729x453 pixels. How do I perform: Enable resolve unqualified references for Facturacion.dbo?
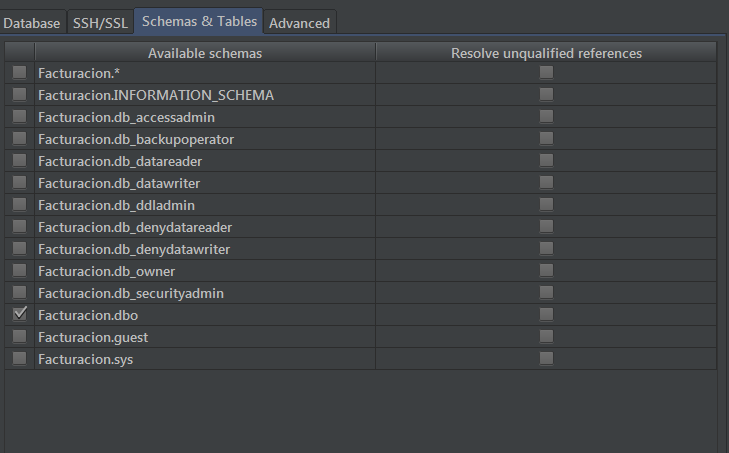click(x=546, y=314)
